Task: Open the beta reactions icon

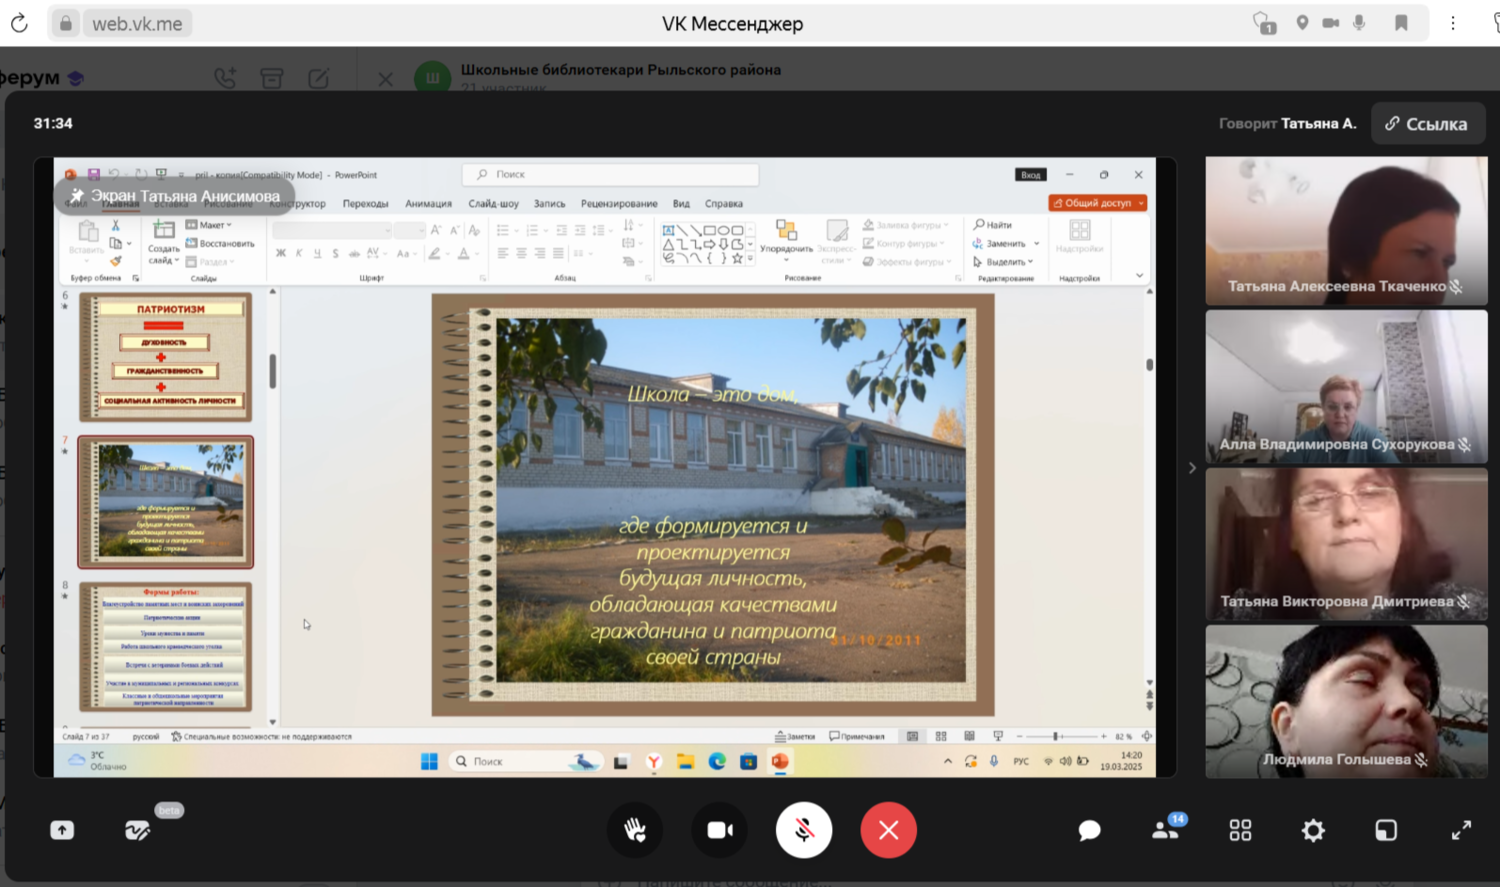Action: (x=137, y=830)
